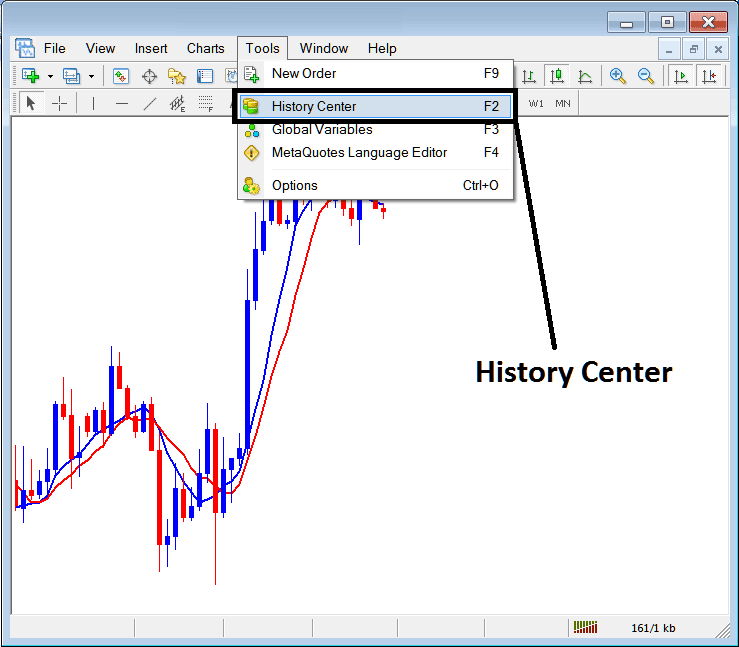
Task: Expand the Profiles dropdown arrow
Action: 91,76
